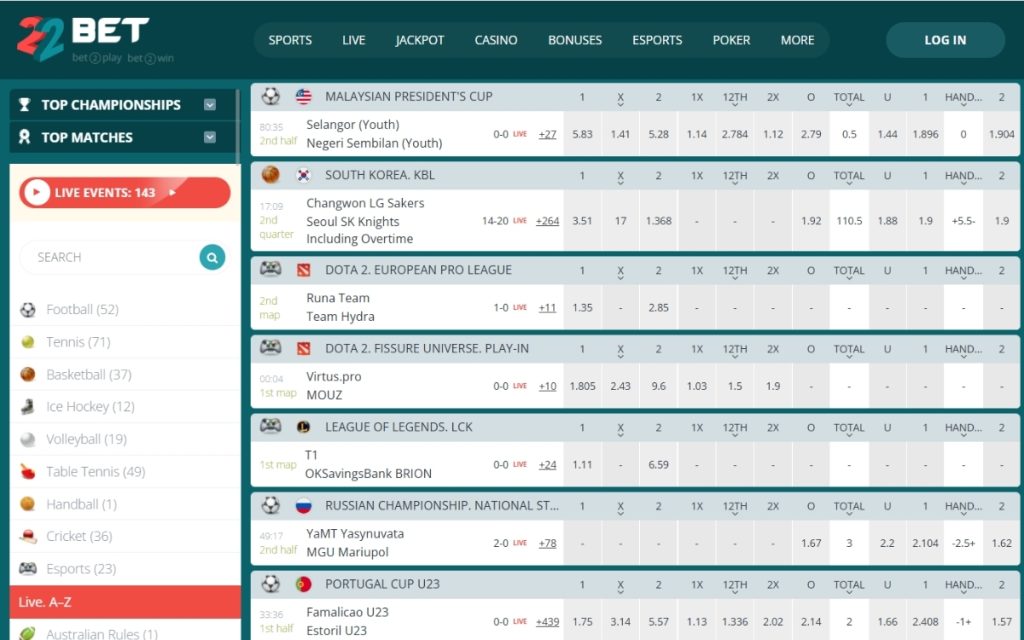Select over odds 1.67 for YaMT Yasynuvata
1024x640 pixels.
(x=811, y=543)
